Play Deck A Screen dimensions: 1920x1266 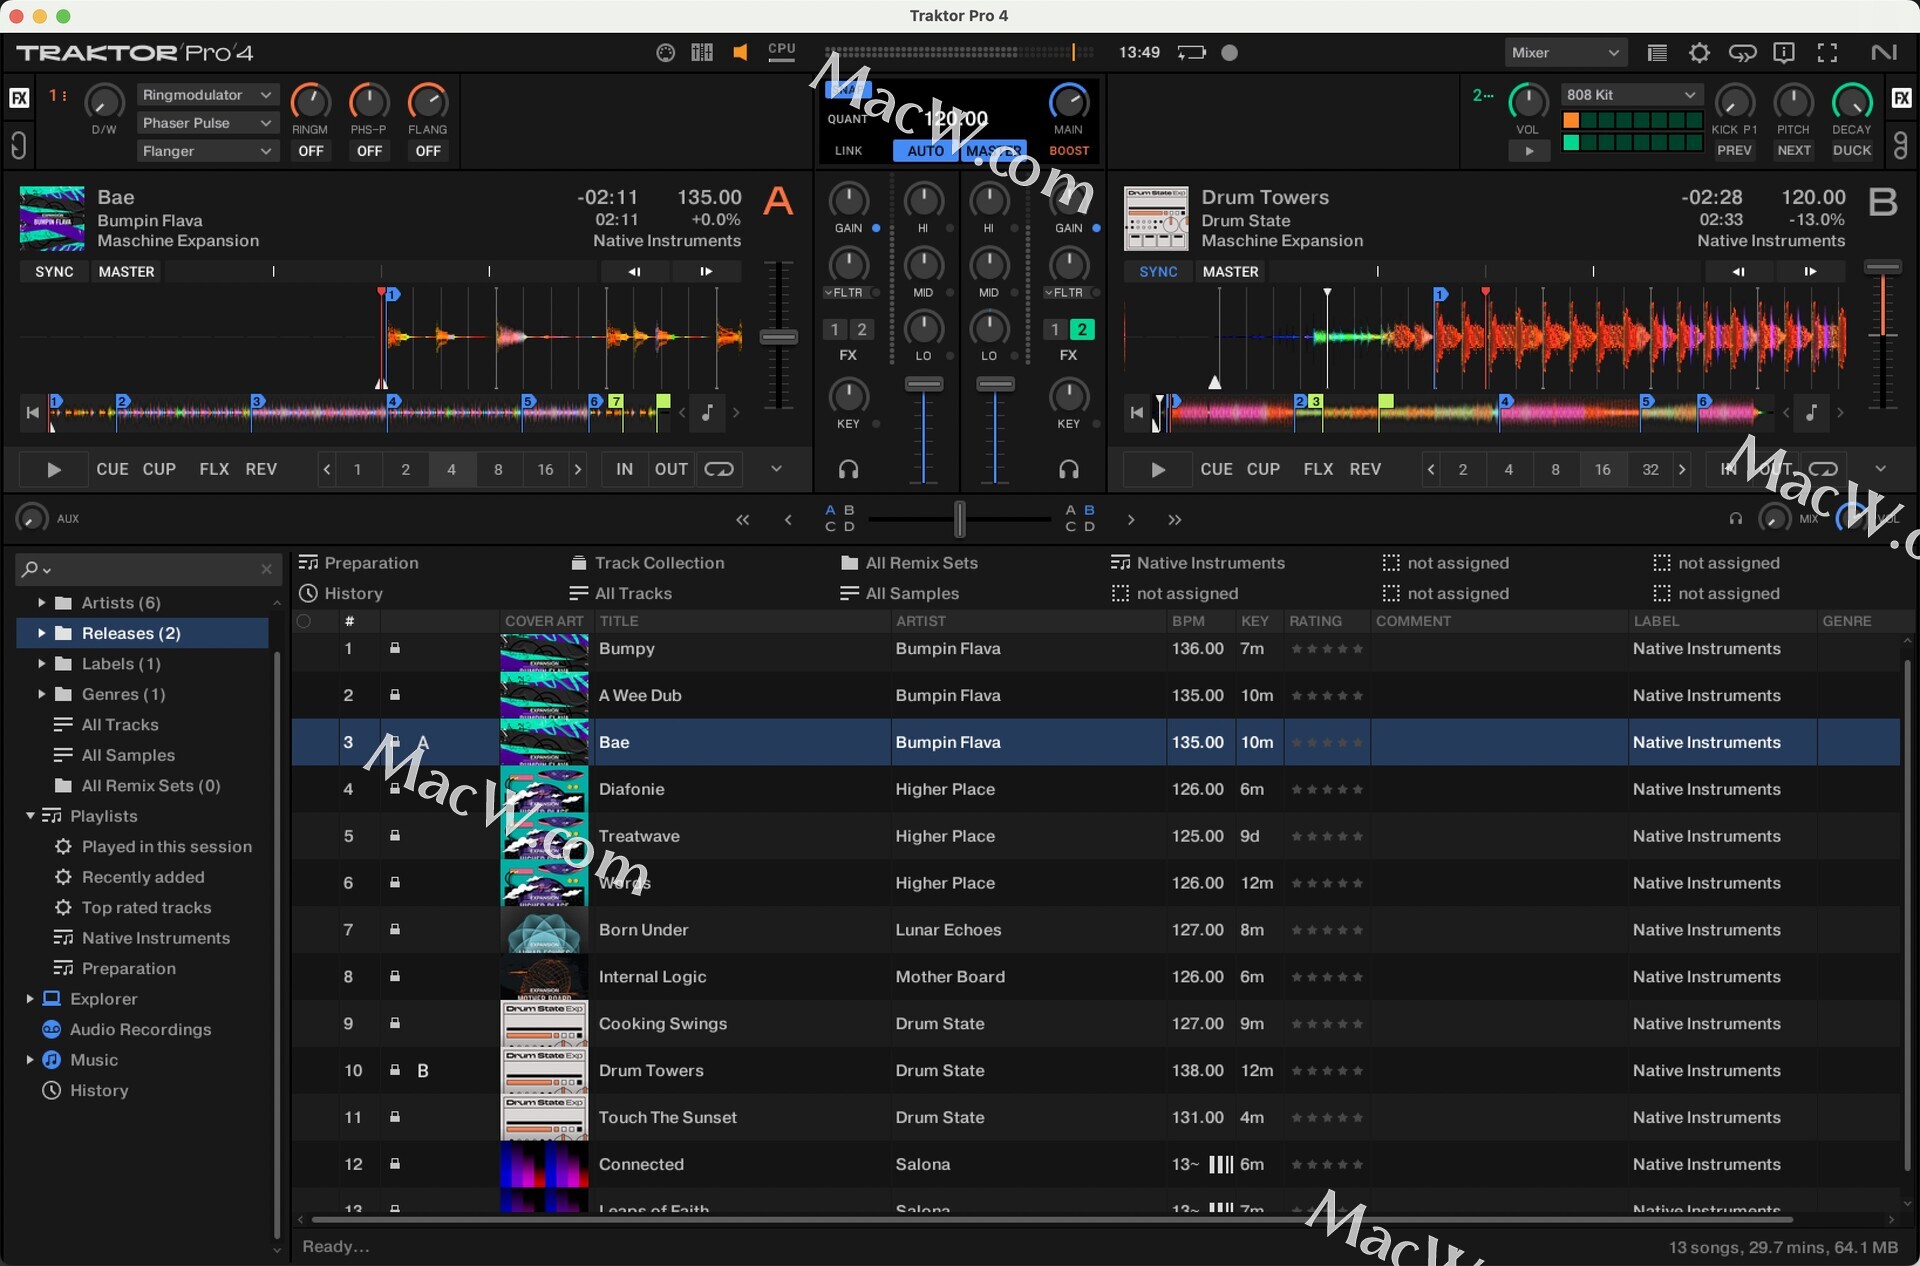54,469
